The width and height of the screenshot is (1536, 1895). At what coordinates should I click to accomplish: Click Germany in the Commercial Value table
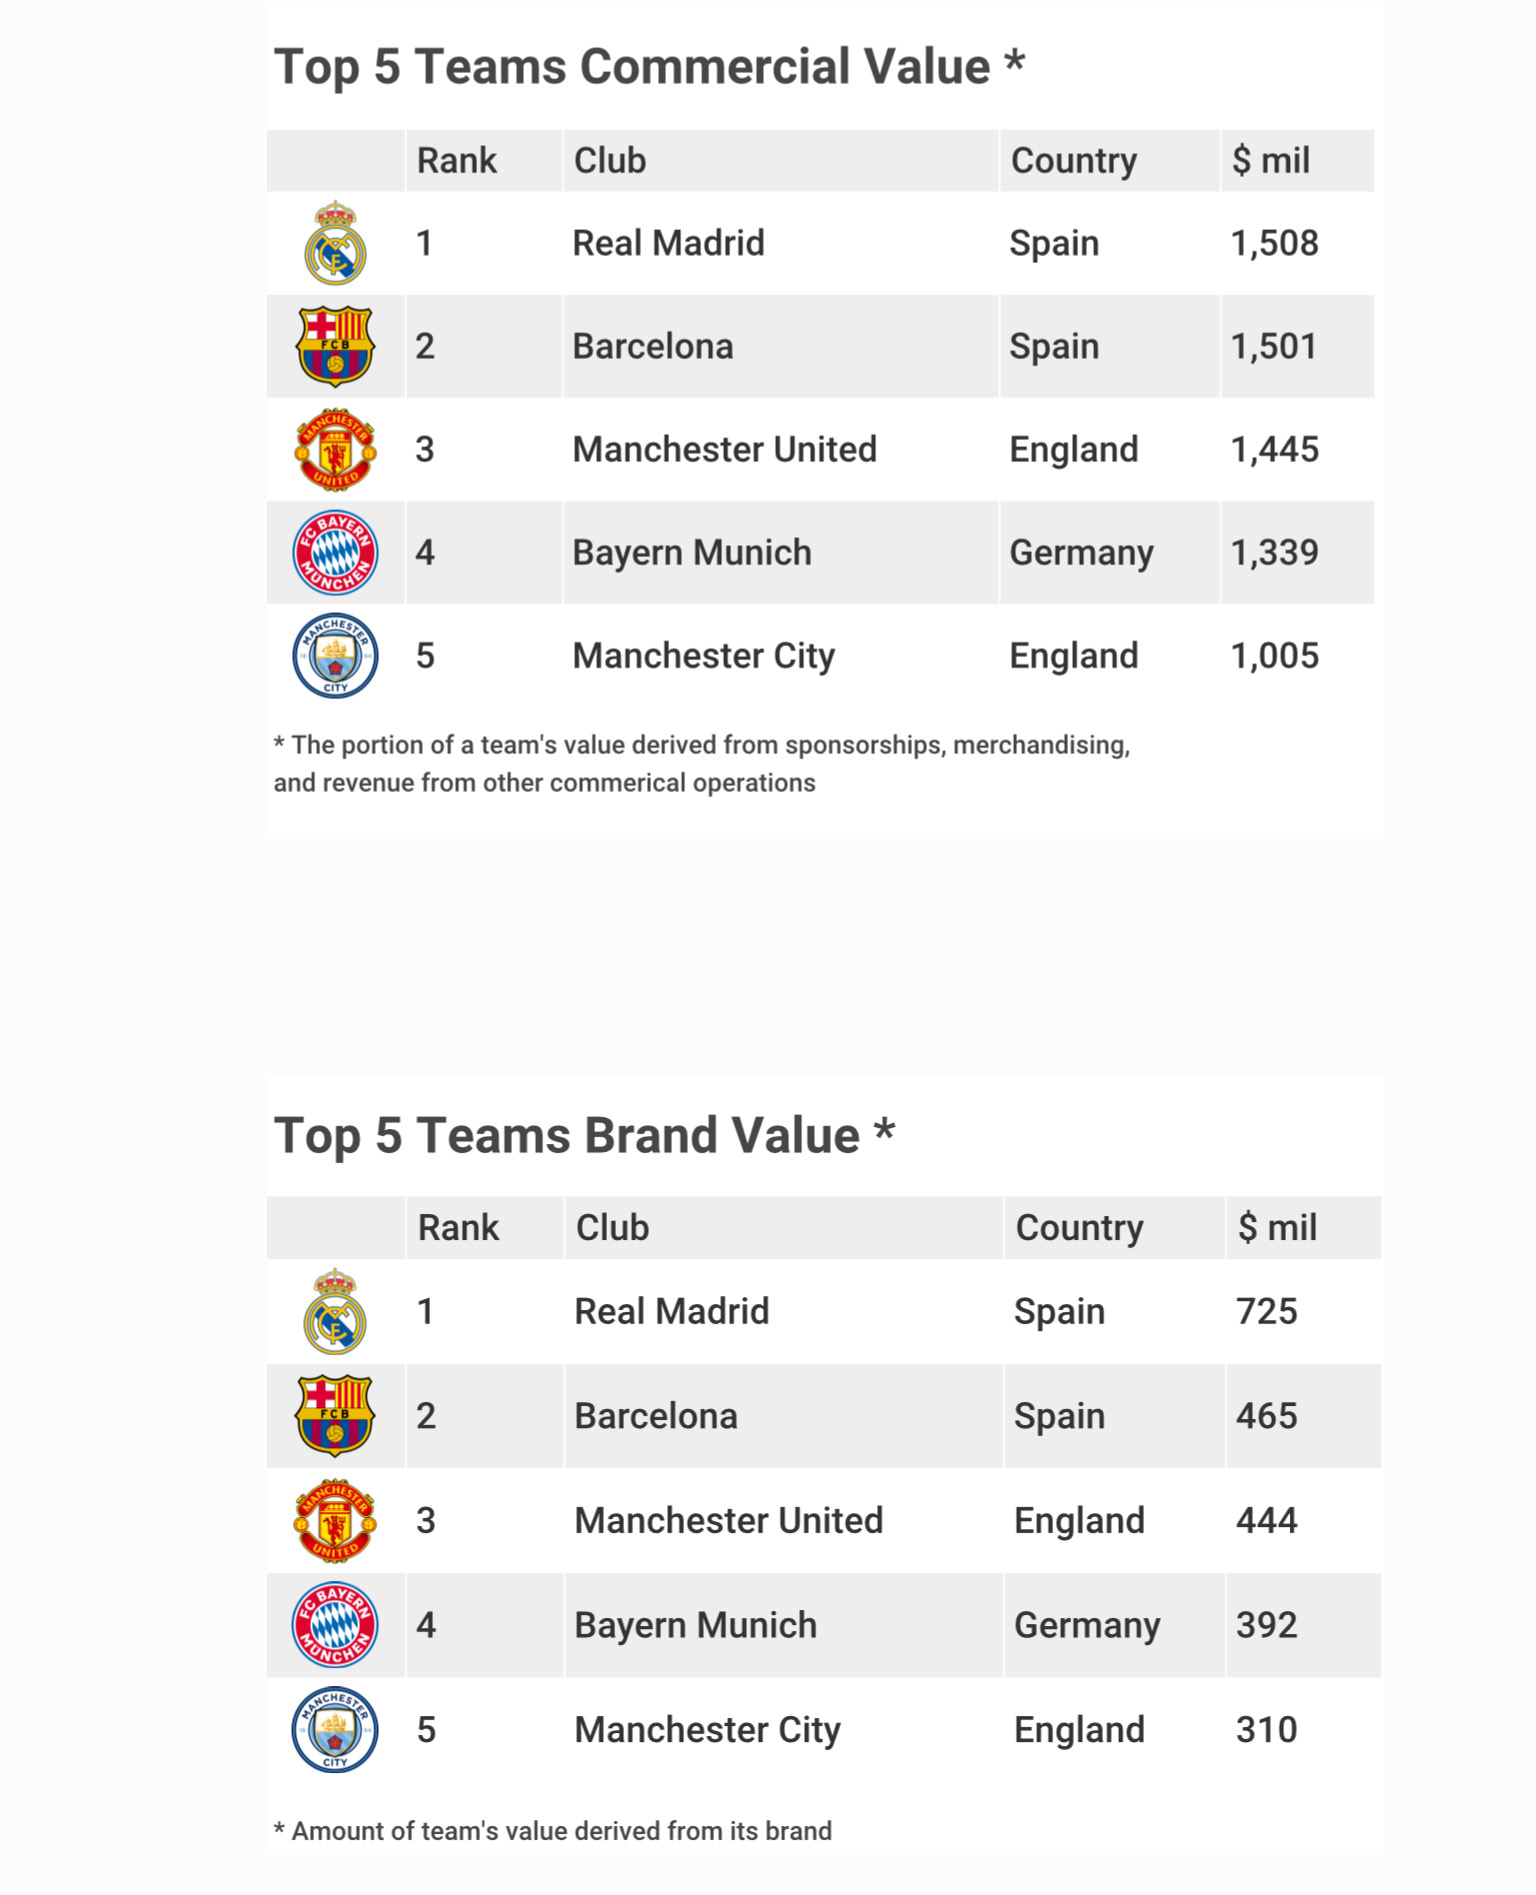click(x=1081, y=553)
